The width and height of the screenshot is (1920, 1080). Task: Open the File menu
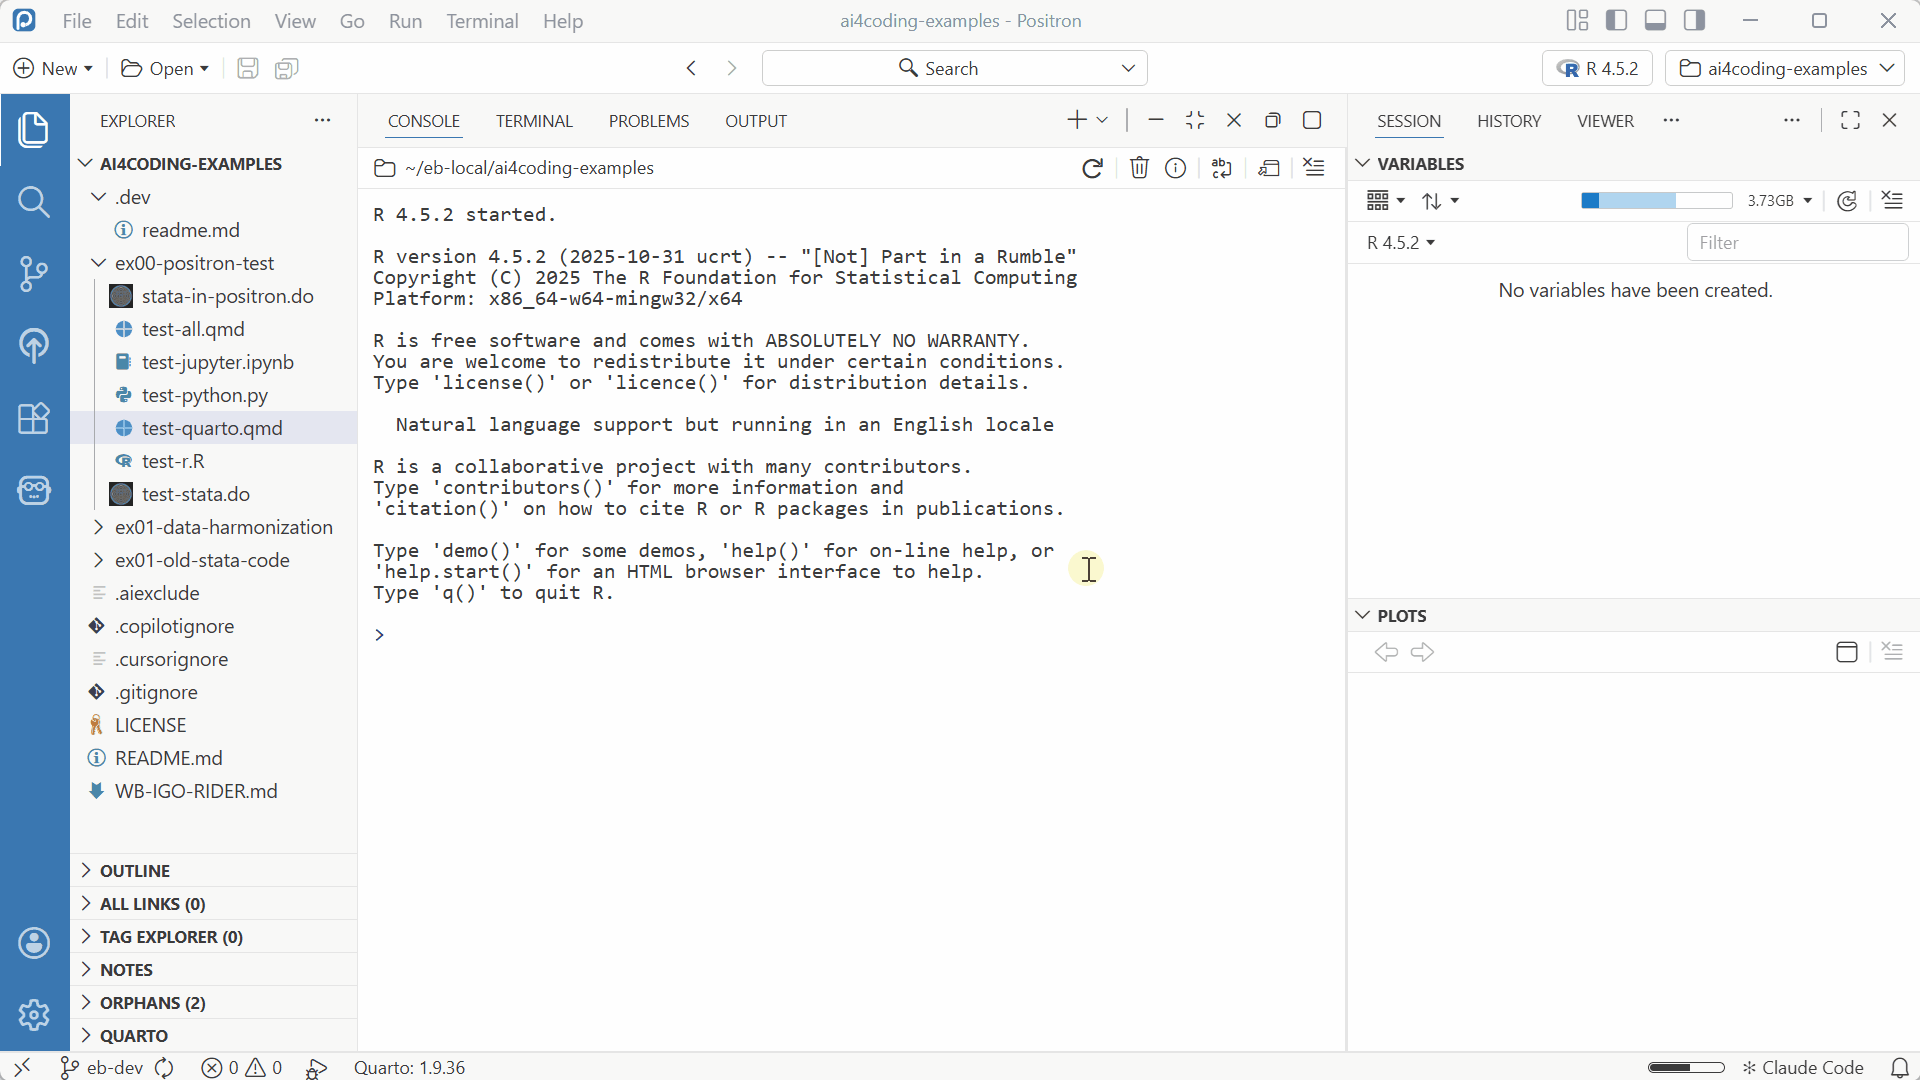click(x=77, y=20)
